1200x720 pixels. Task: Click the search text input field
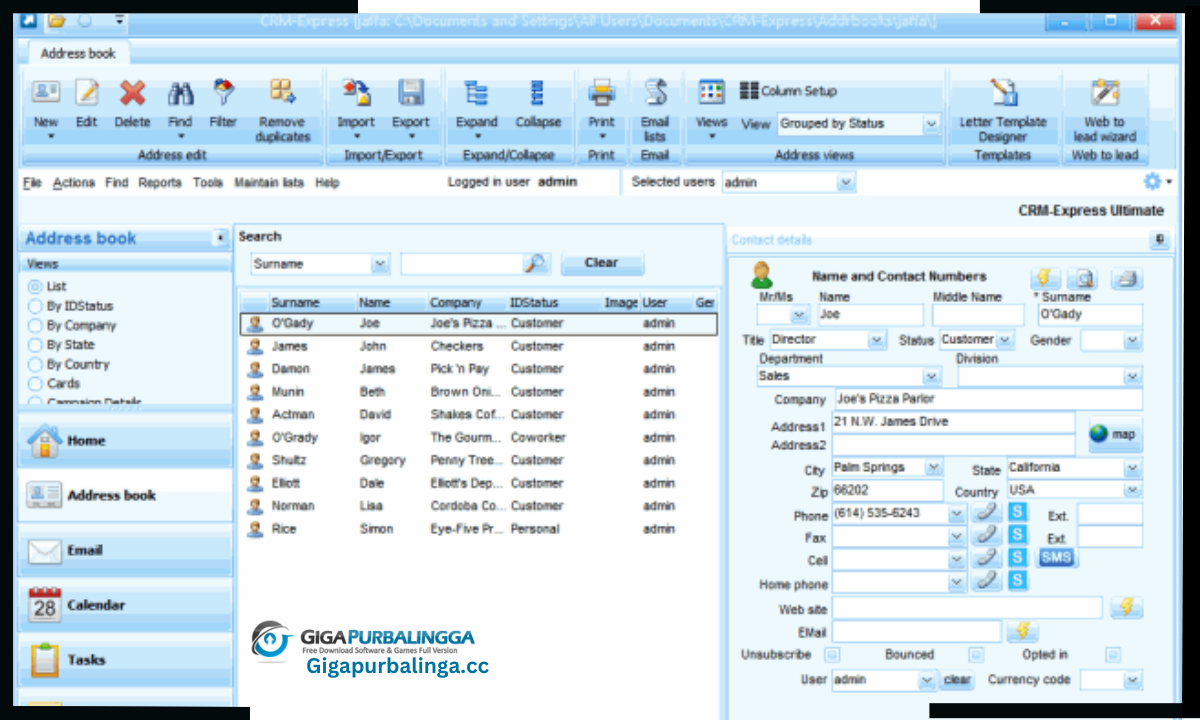click(x=462, y=264)
